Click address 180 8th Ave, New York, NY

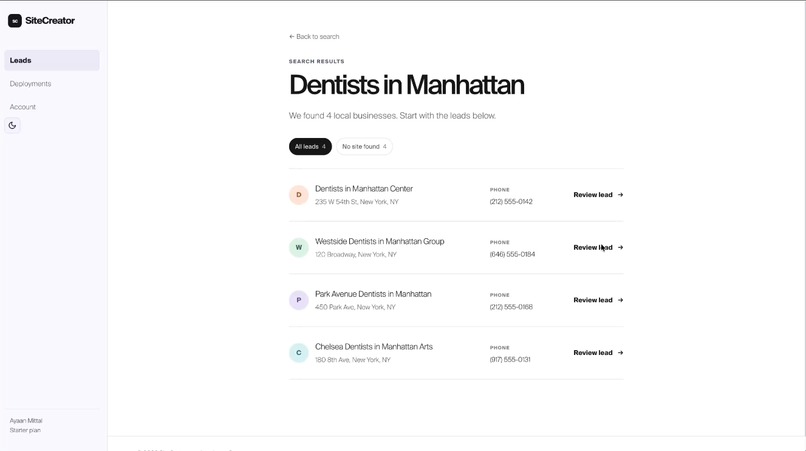(x=353, y=360)
